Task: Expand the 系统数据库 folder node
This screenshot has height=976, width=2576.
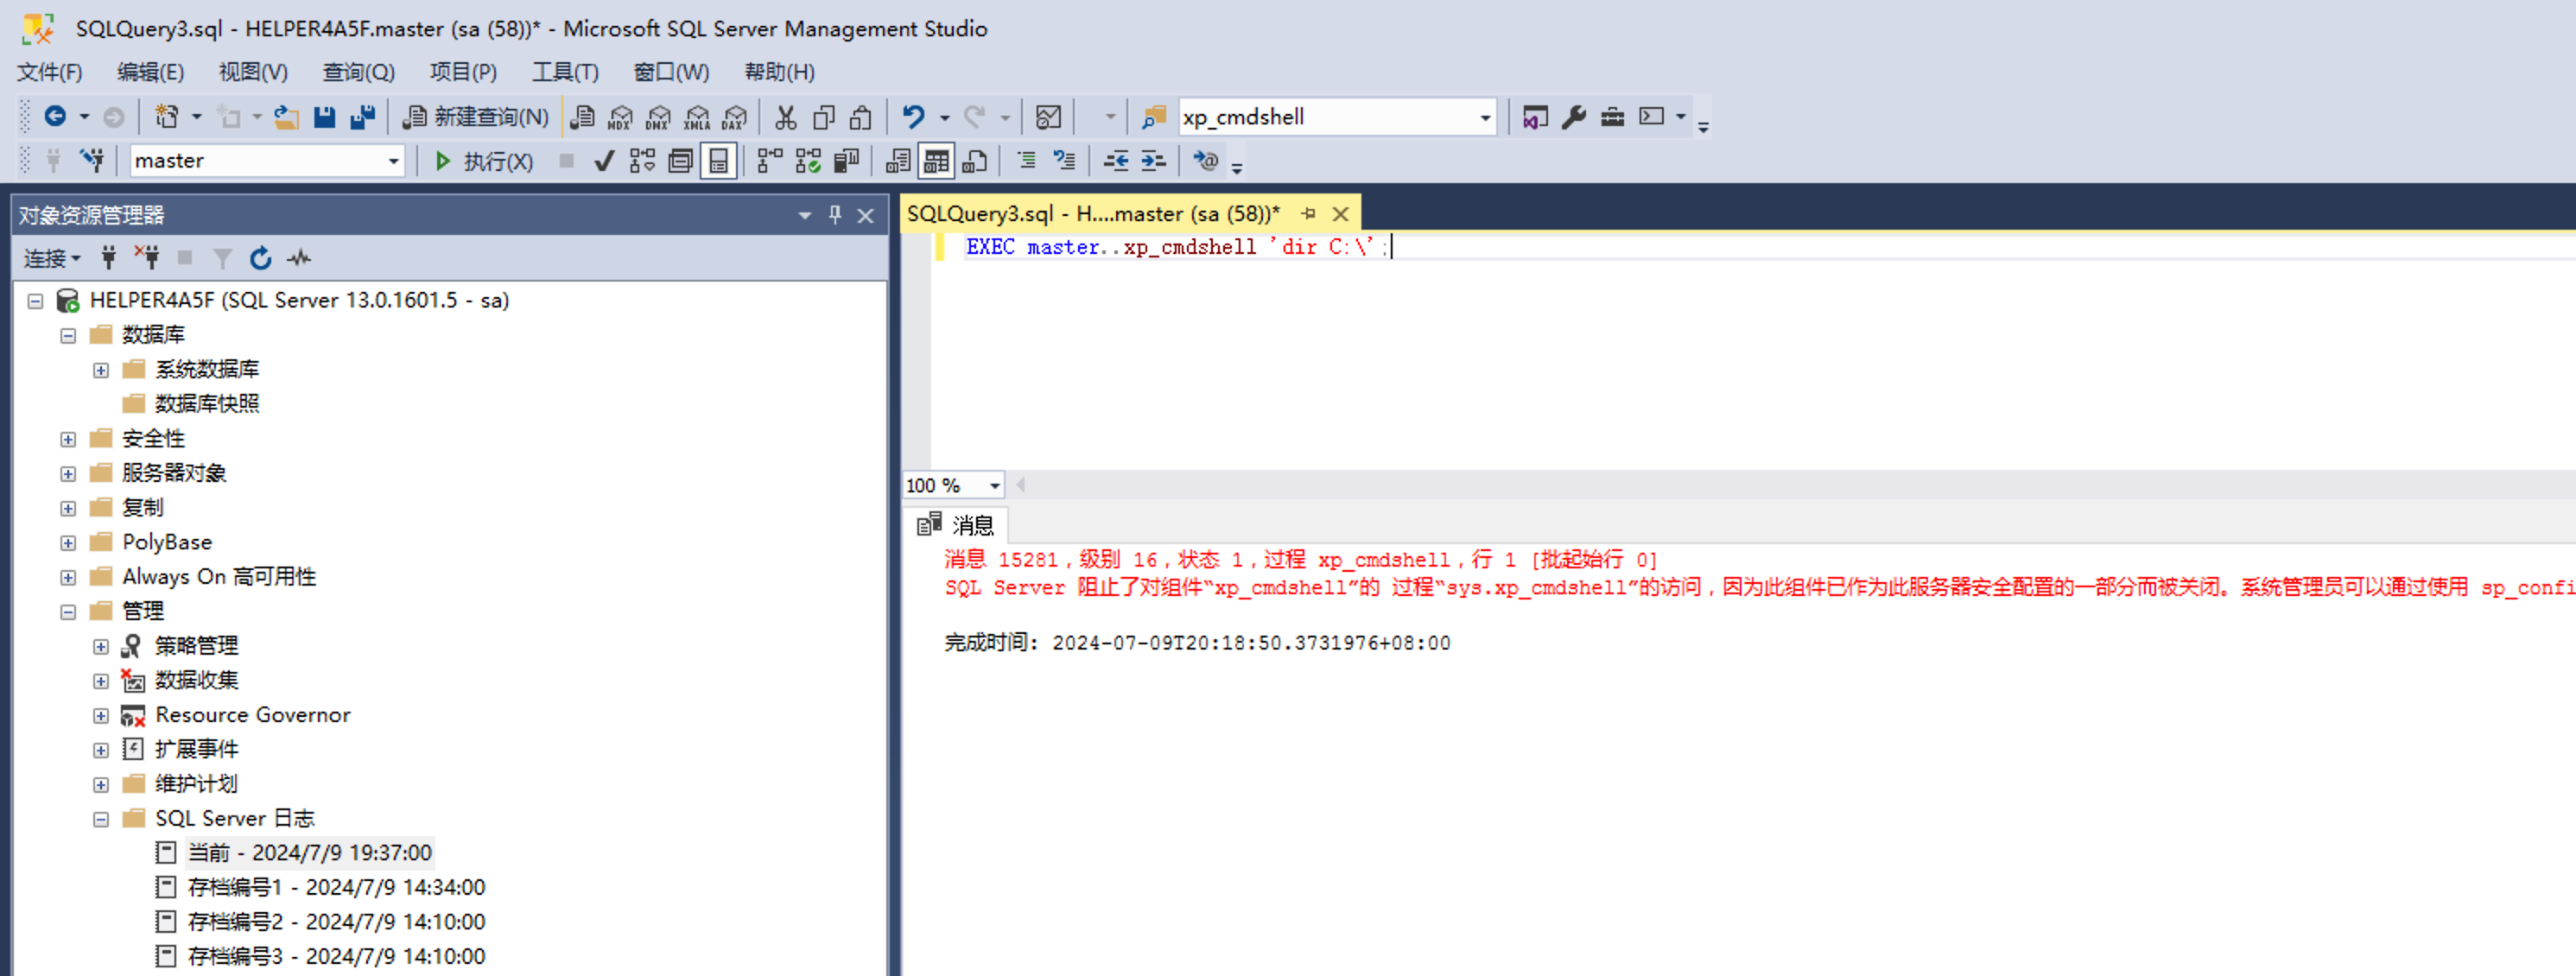Action: click(101, 370)
